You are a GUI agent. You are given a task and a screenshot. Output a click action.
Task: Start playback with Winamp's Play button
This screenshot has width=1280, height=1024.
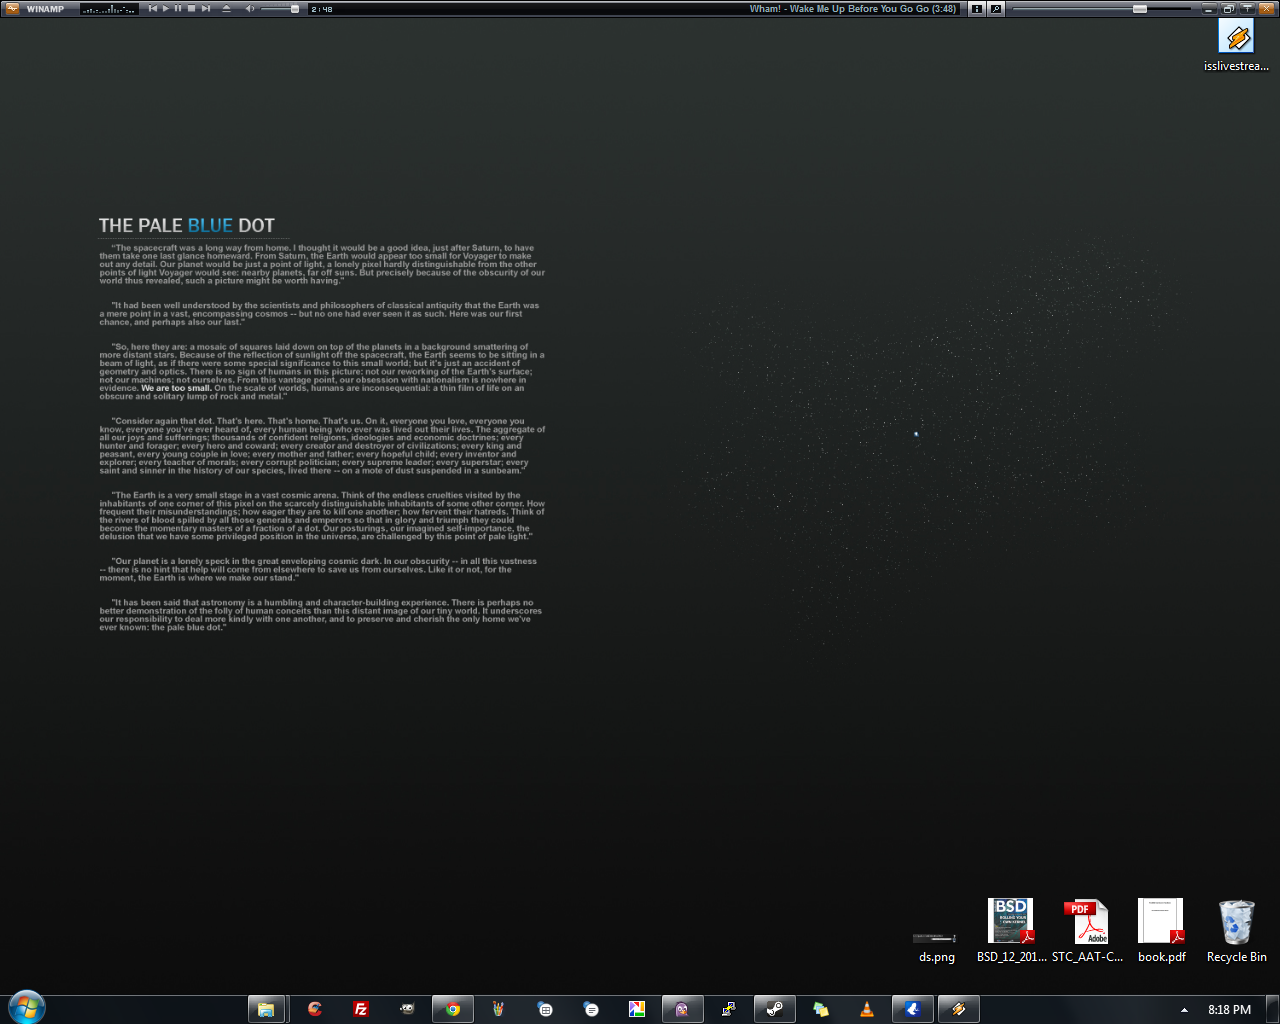[x=166, y=9]
